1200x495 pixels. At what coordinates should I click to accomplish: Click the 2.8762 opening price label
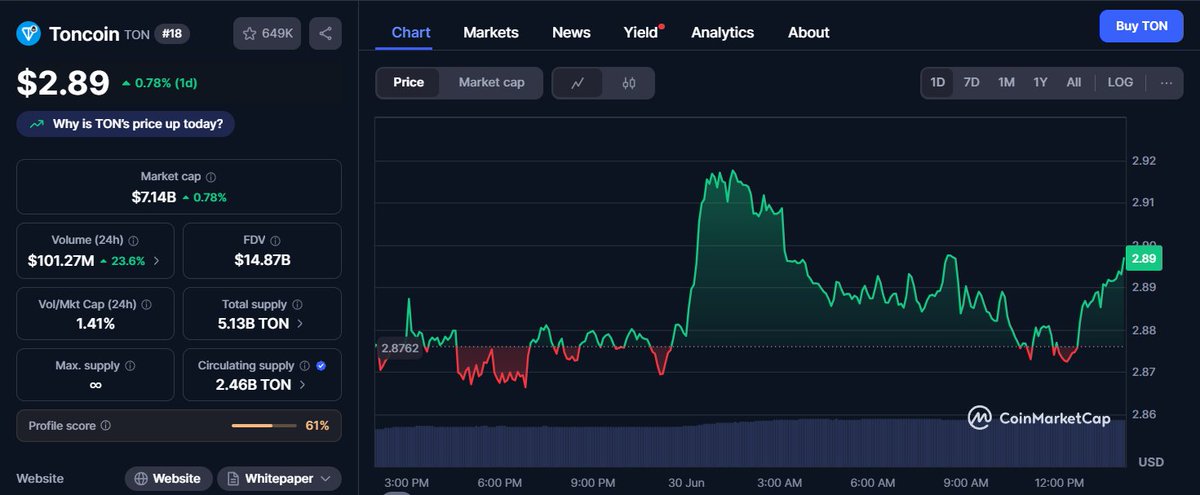[x=400, y=347]
